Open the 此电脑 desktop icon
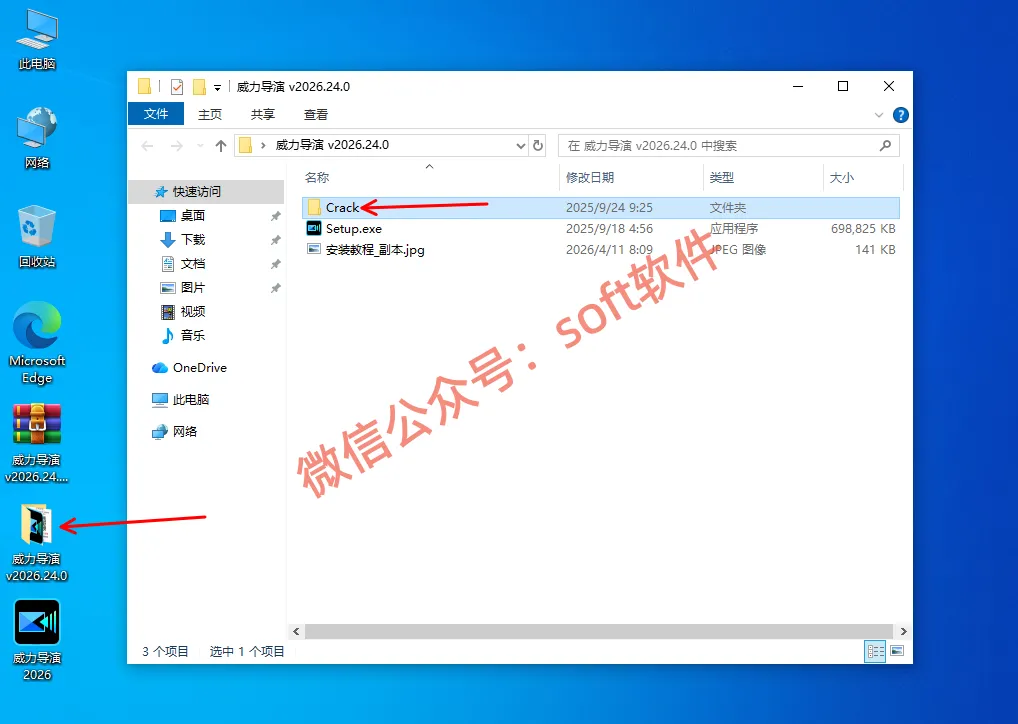Screen dimensions: 1018x724 pyautogui.click(x=37, y=40)
